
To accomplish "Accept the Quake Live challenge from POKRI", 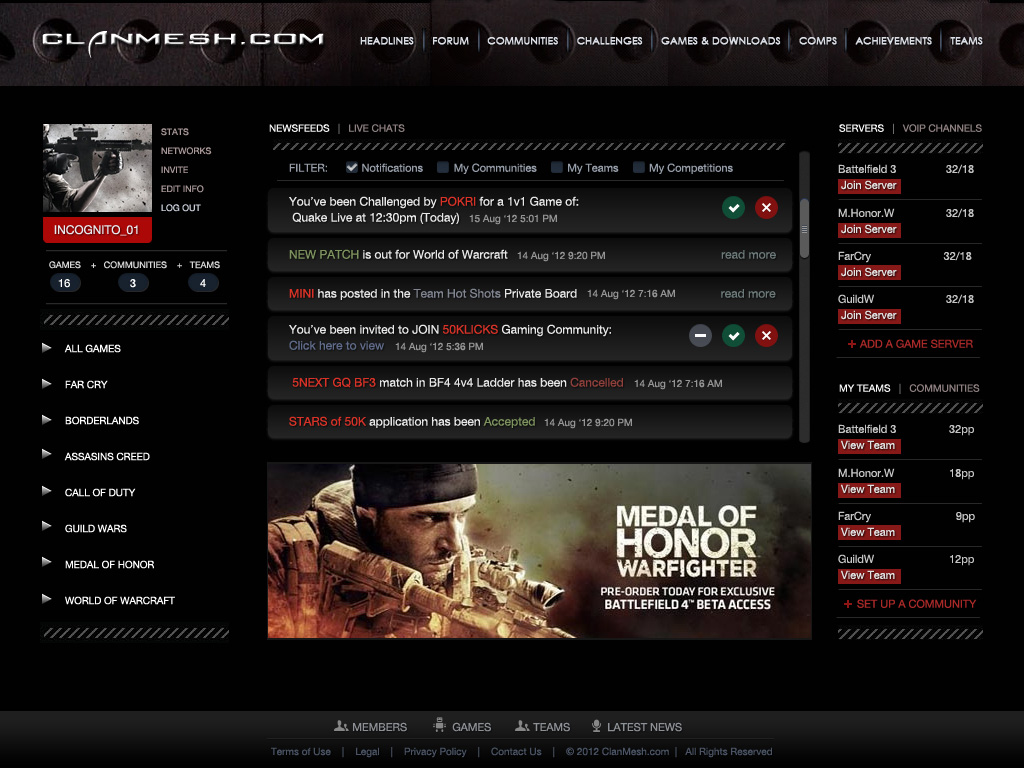I will 734,208.
